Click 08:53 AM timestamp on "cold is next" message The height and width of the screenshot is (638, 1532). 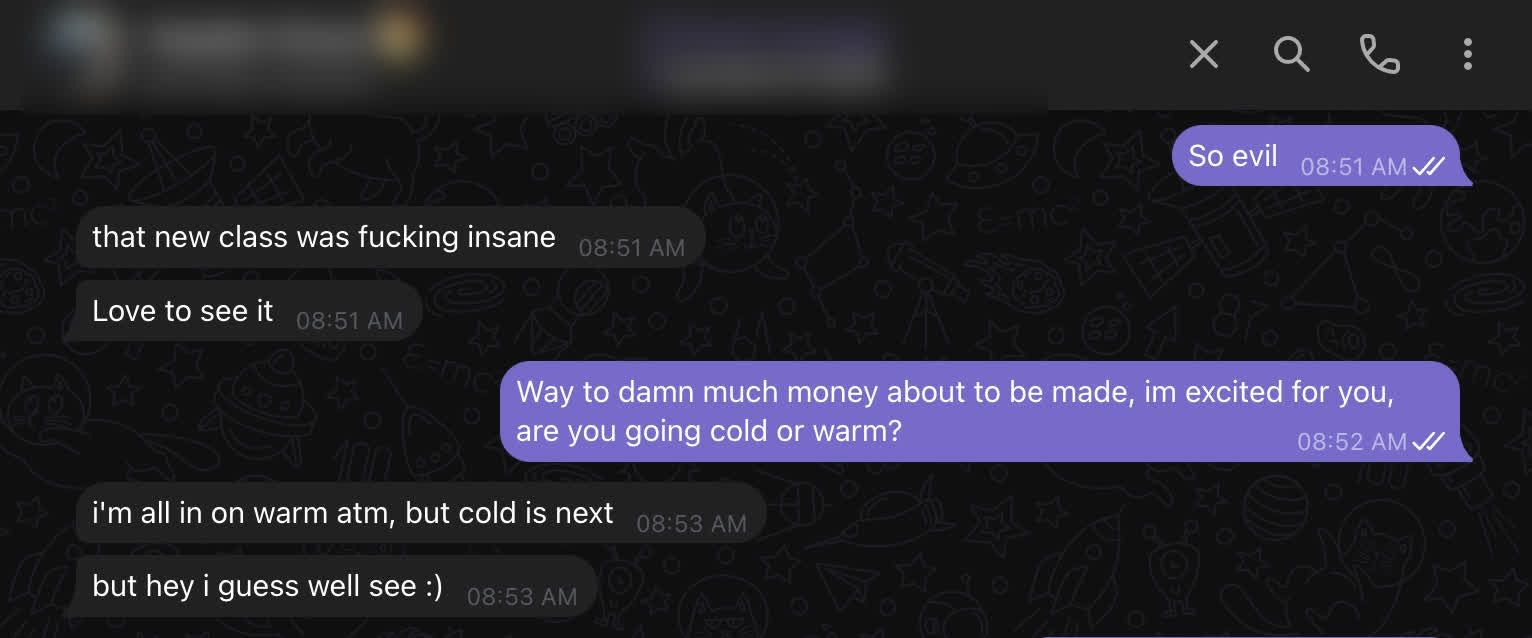point(691,523)
